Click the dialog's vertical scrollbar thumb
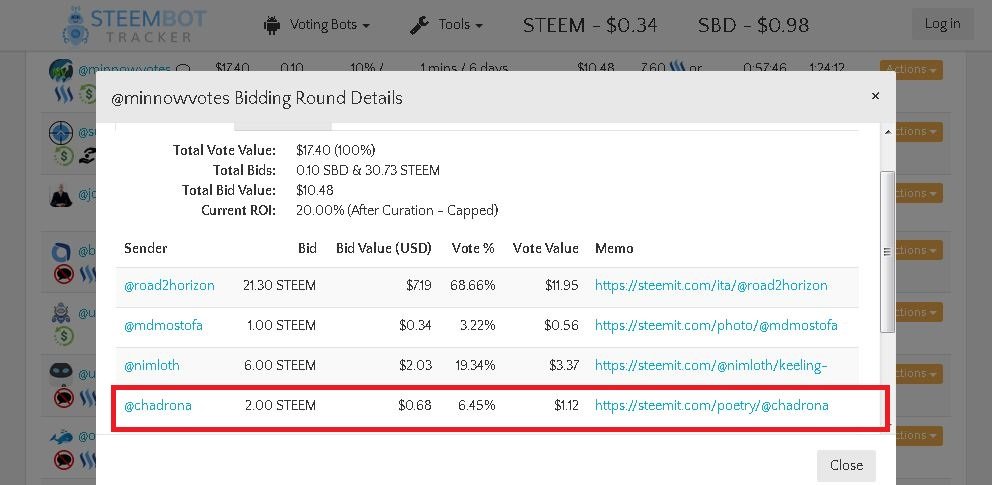This screenshot has height=485, width=992. pos(888,251)
